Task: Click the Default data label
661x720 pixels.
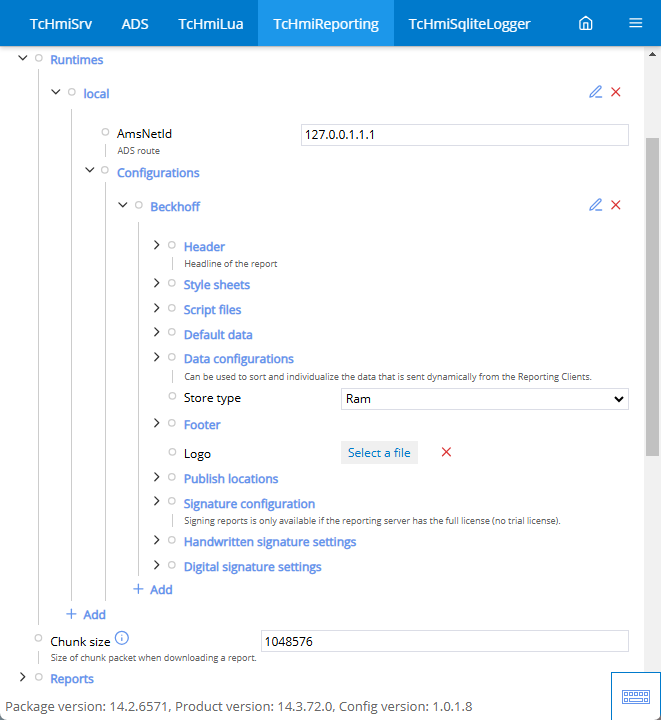Action: pos(218,334)
